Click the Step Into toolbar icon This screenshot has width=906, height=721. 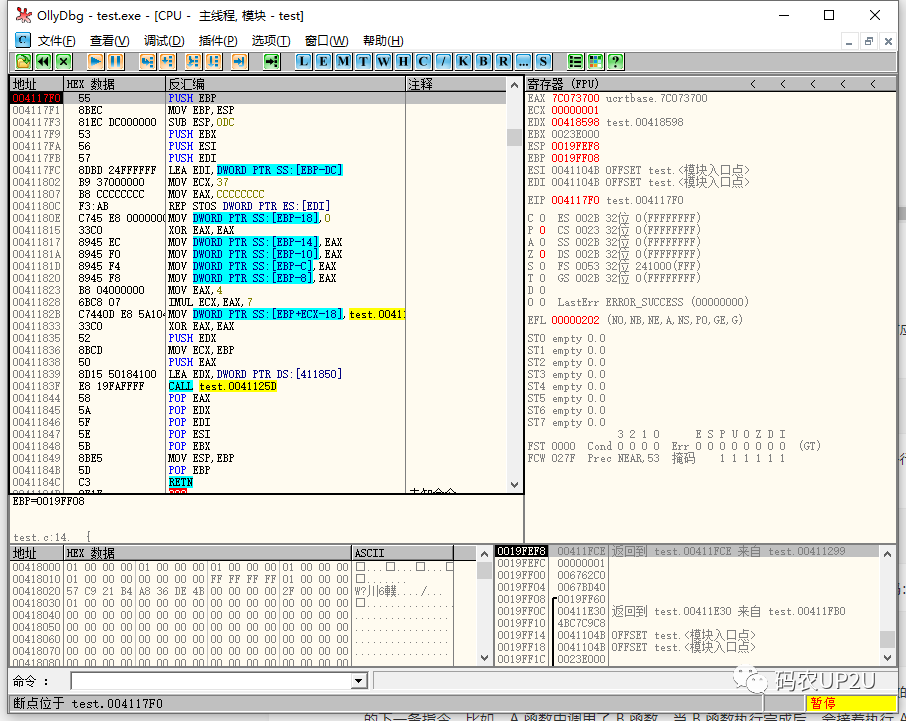tap(147, 61)
